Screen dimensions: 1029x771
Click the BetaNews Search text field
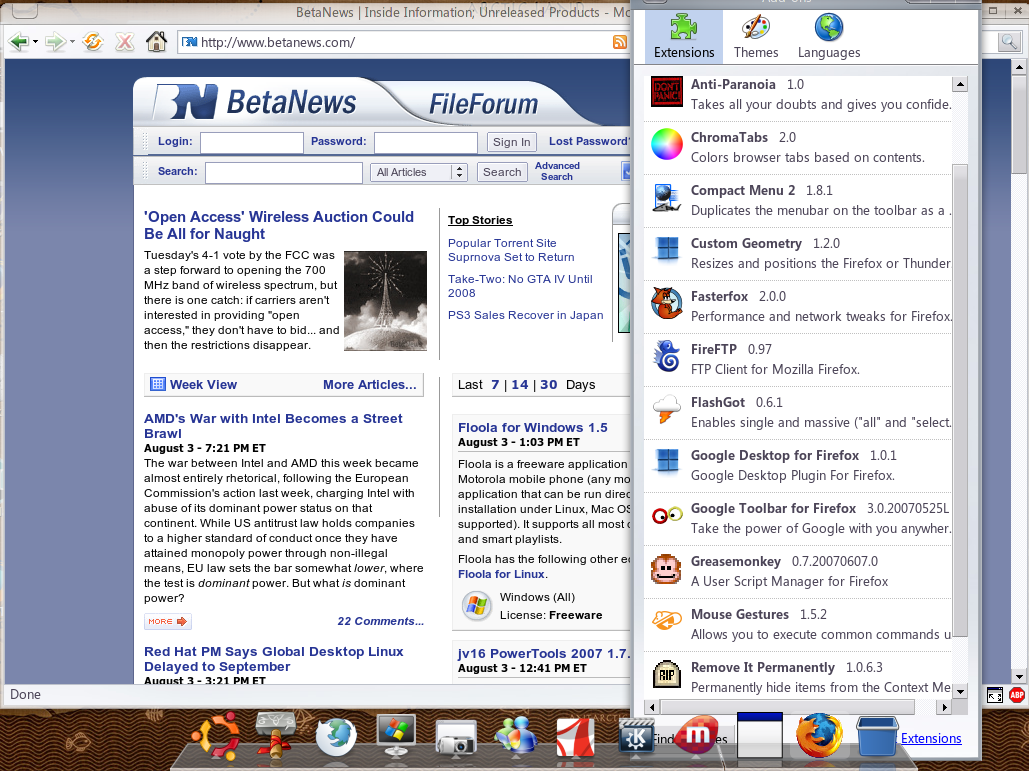pyautogui.click(x=284, y=173)
